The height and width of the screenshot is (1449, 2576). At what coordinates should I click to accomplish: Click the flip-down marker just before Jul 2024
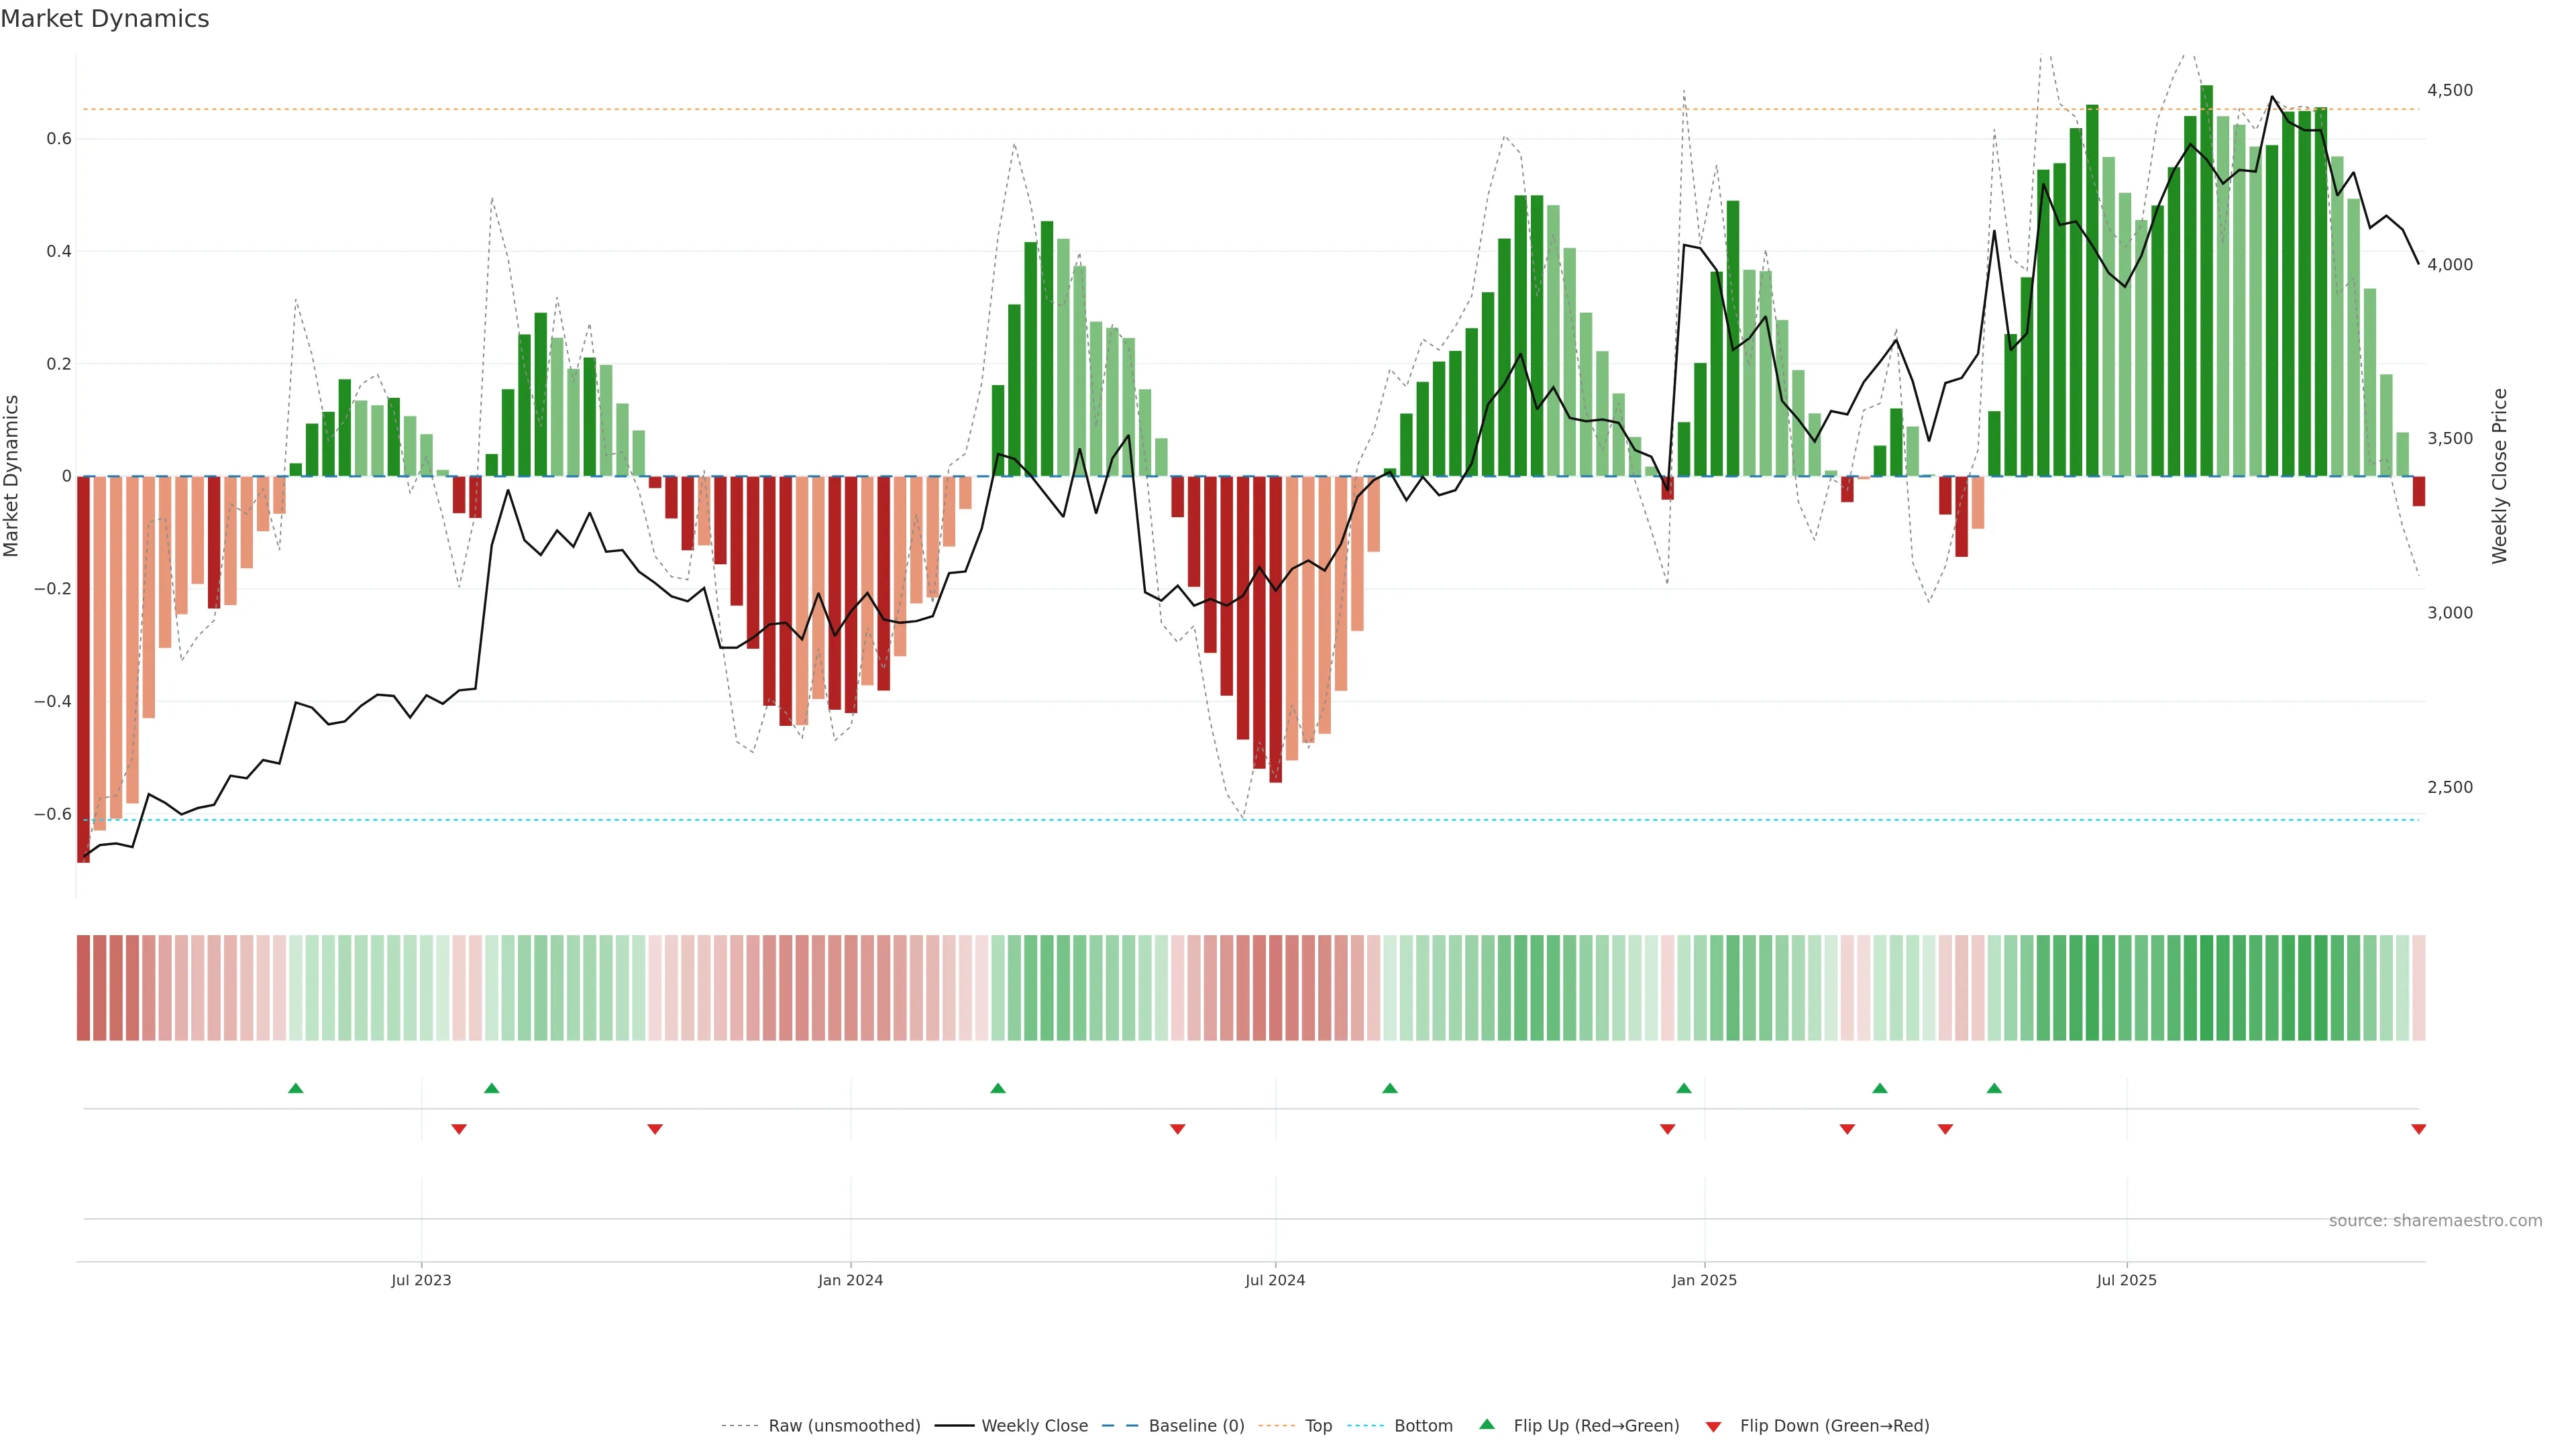(x=1177, y=1129)
